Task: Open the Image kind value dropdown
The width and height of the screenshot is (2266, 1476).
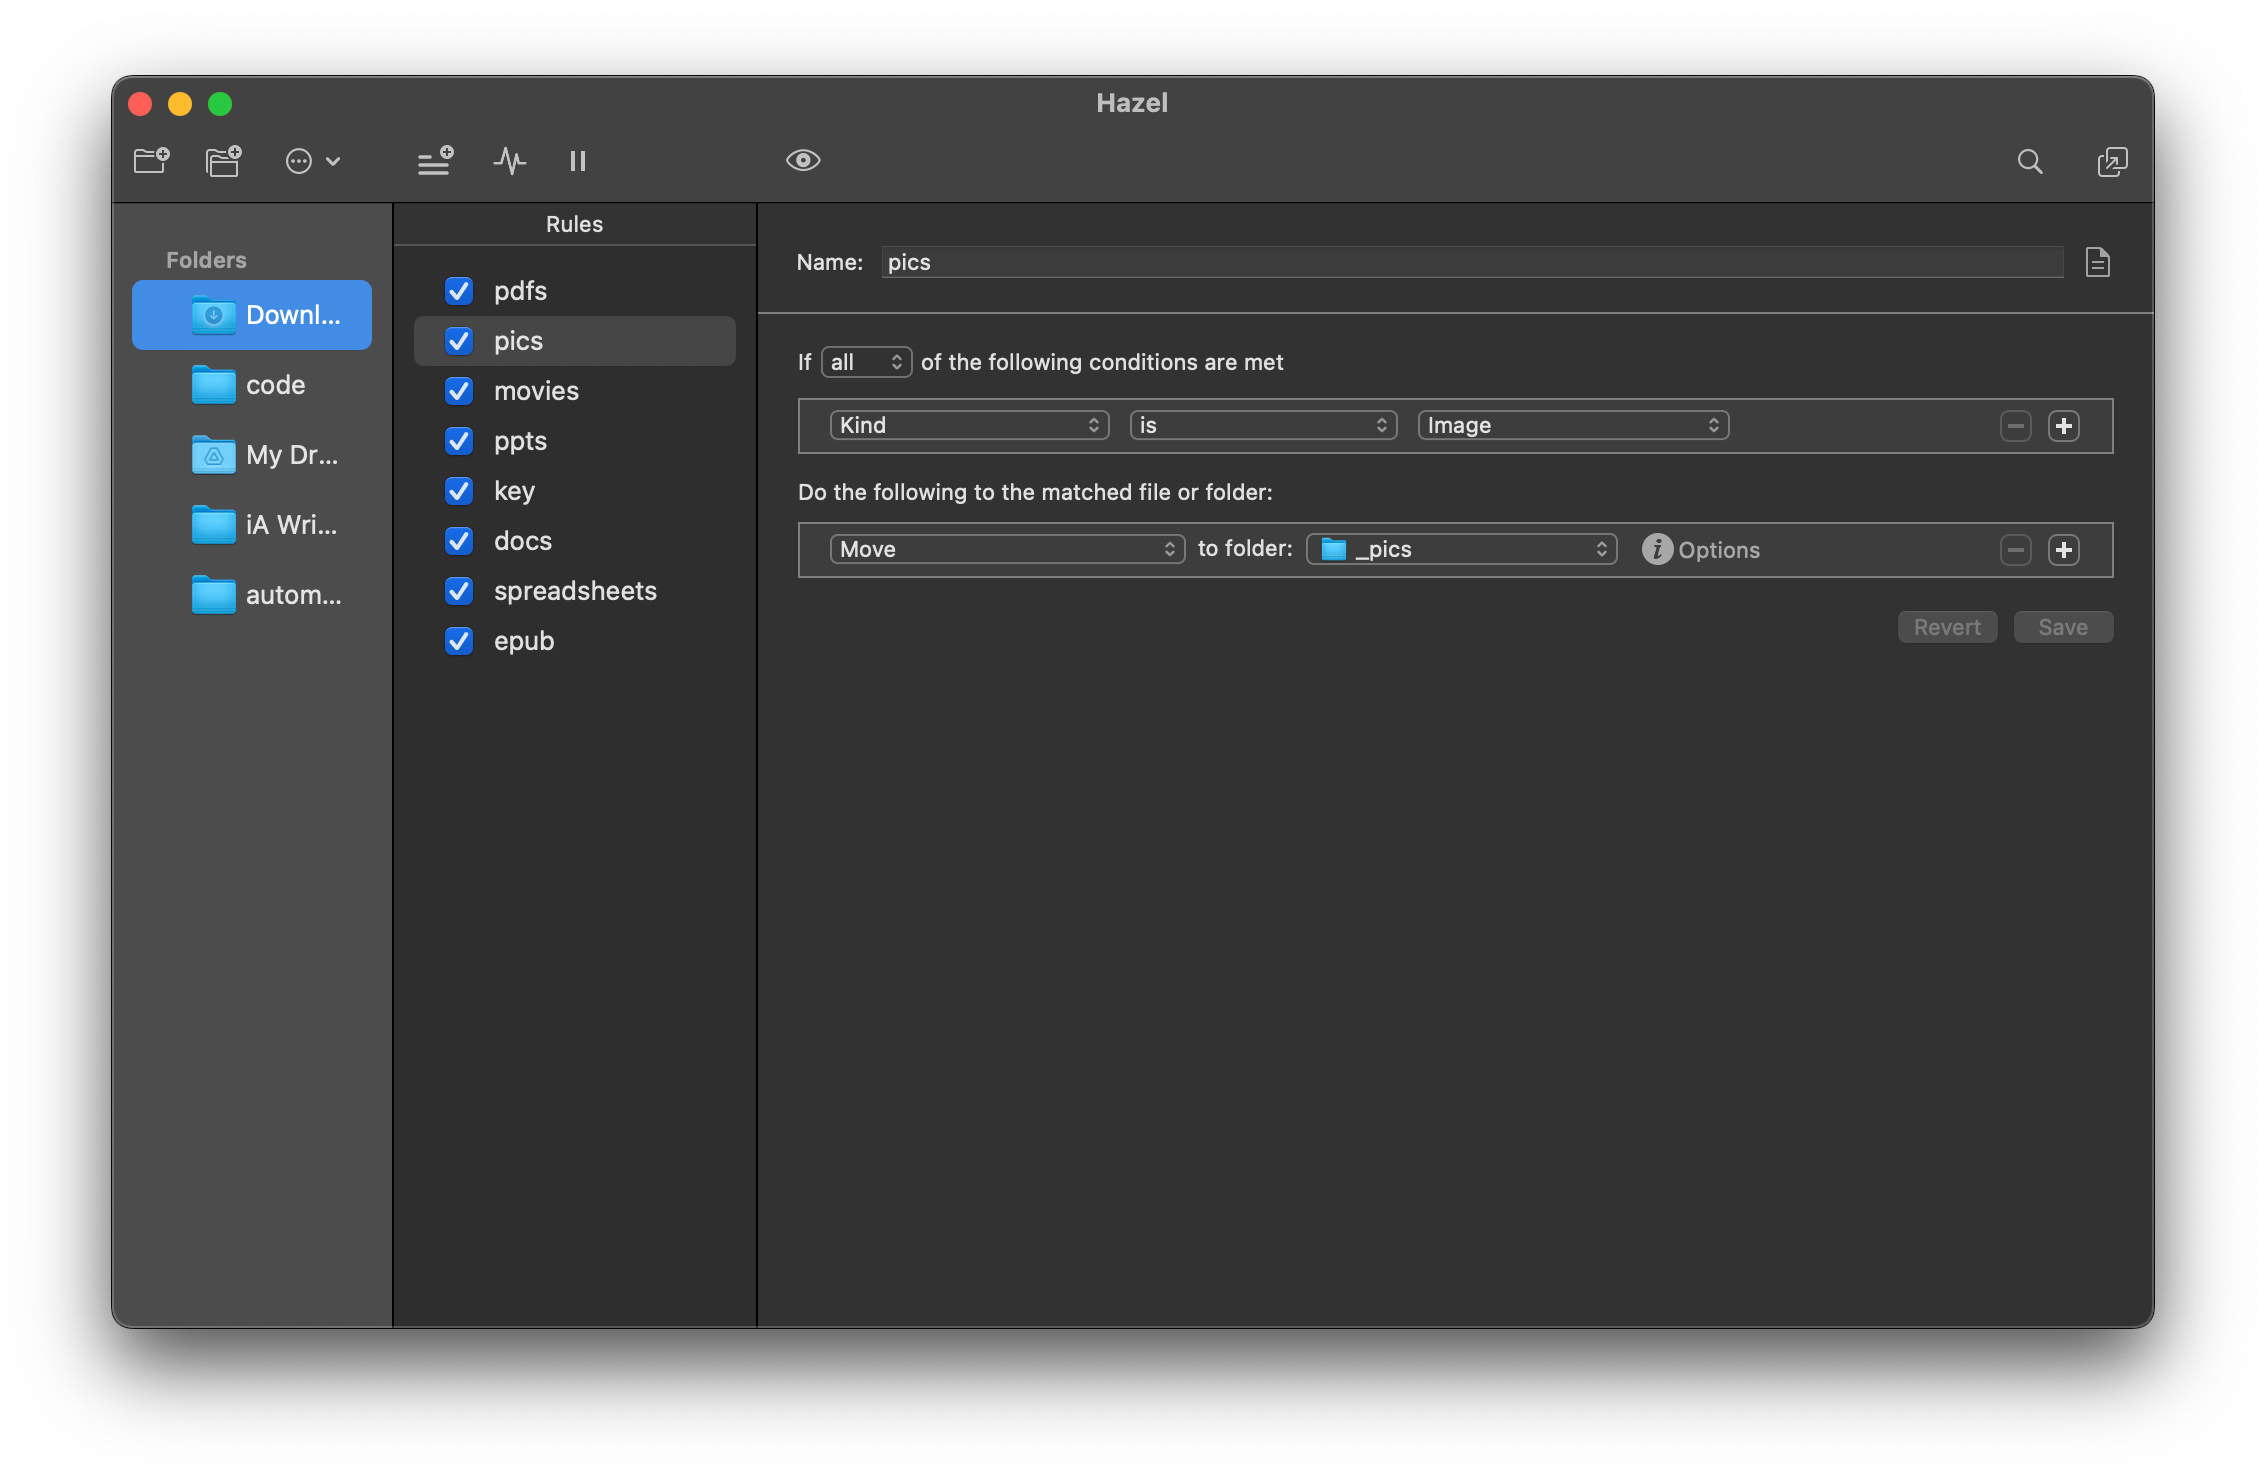Action: coord(1572,425)
